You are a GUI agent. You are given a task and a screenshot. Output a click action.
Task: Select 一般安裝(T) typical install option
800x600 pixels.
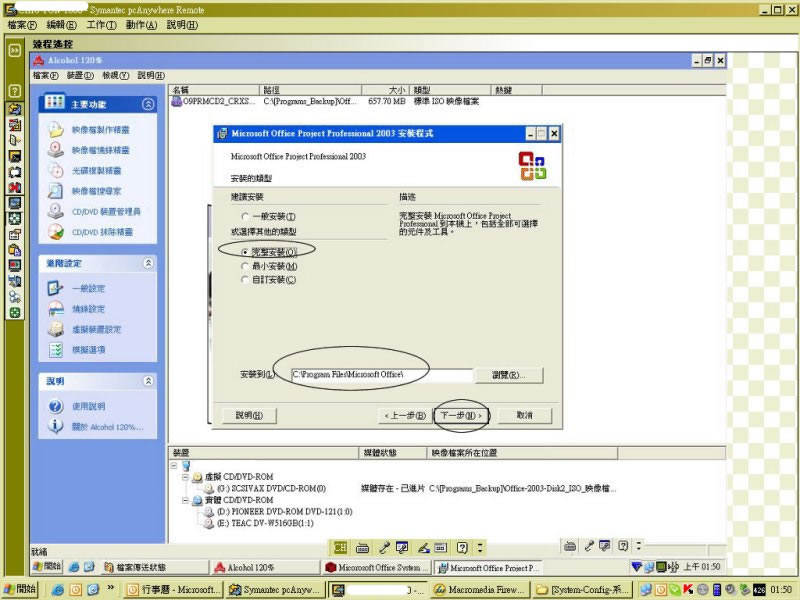coord(245,216)
